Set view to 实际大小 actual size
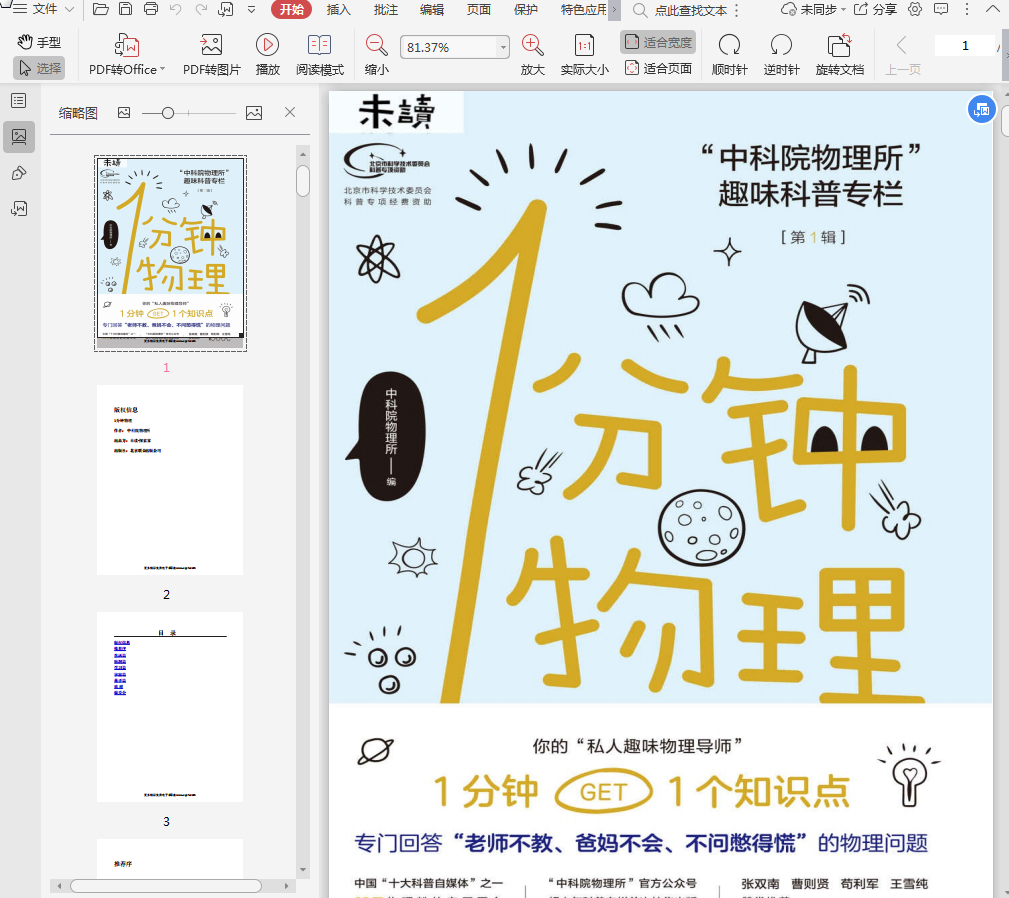The height and width of the screenshot is (898, 1009). click(x=584, y=55)
